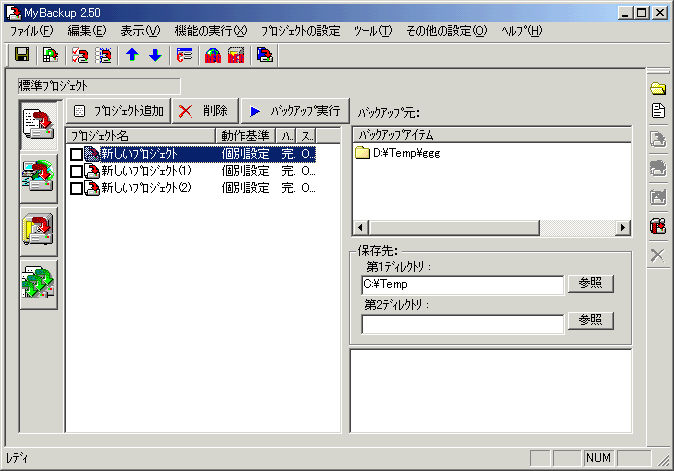Click the blue up arrow toolbar icon
This screenshot has width=674, height=471.
(x=132, y=55)
